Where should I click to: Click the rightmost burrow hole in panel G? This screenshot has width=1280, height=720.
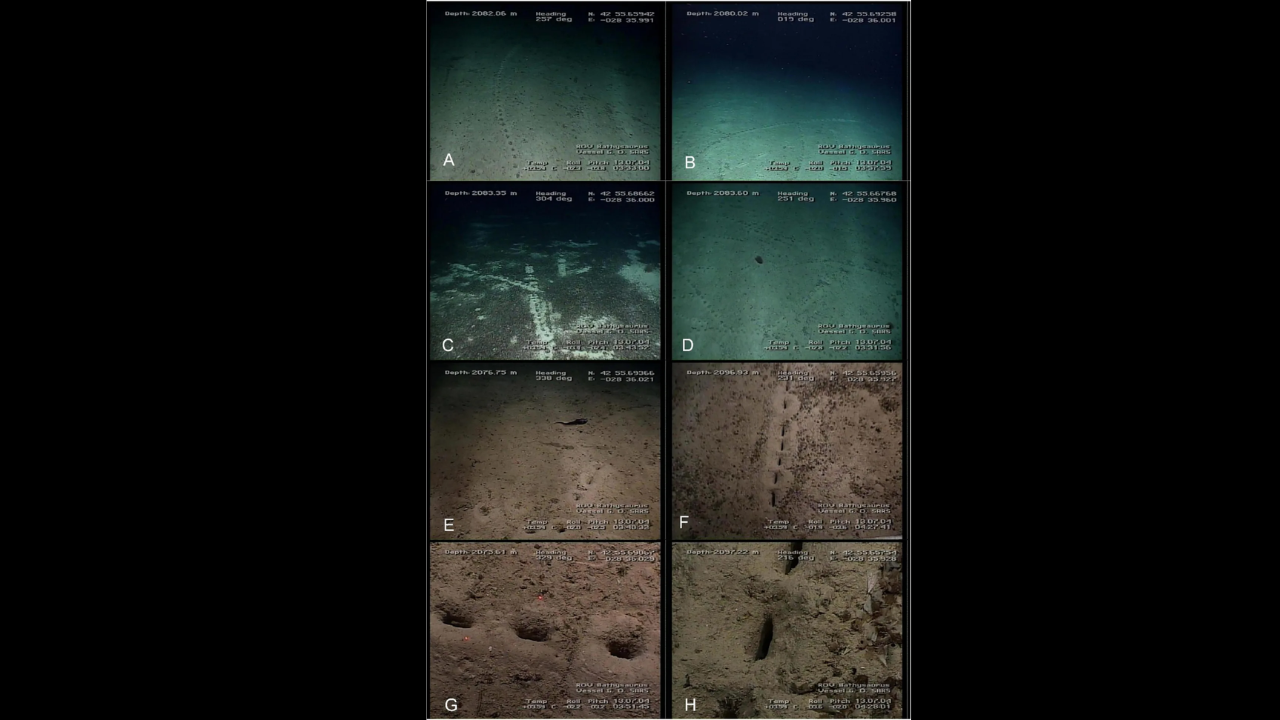(624, 648)
